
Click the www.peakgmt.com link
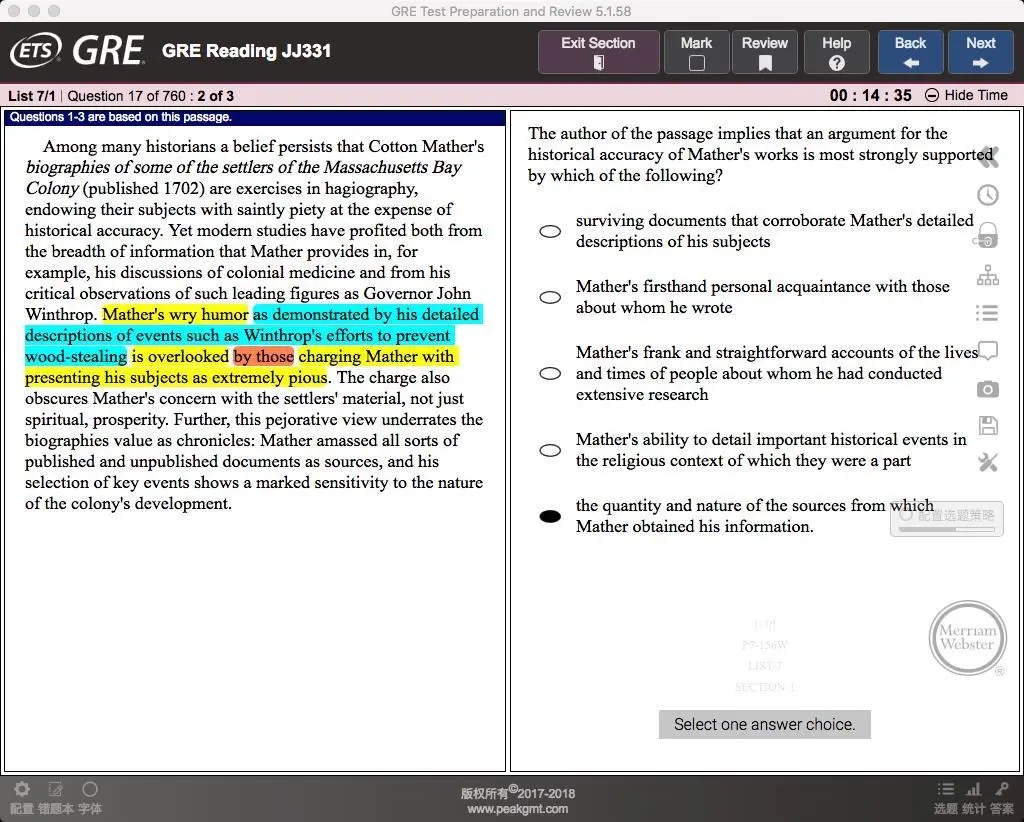pos(517,809)
